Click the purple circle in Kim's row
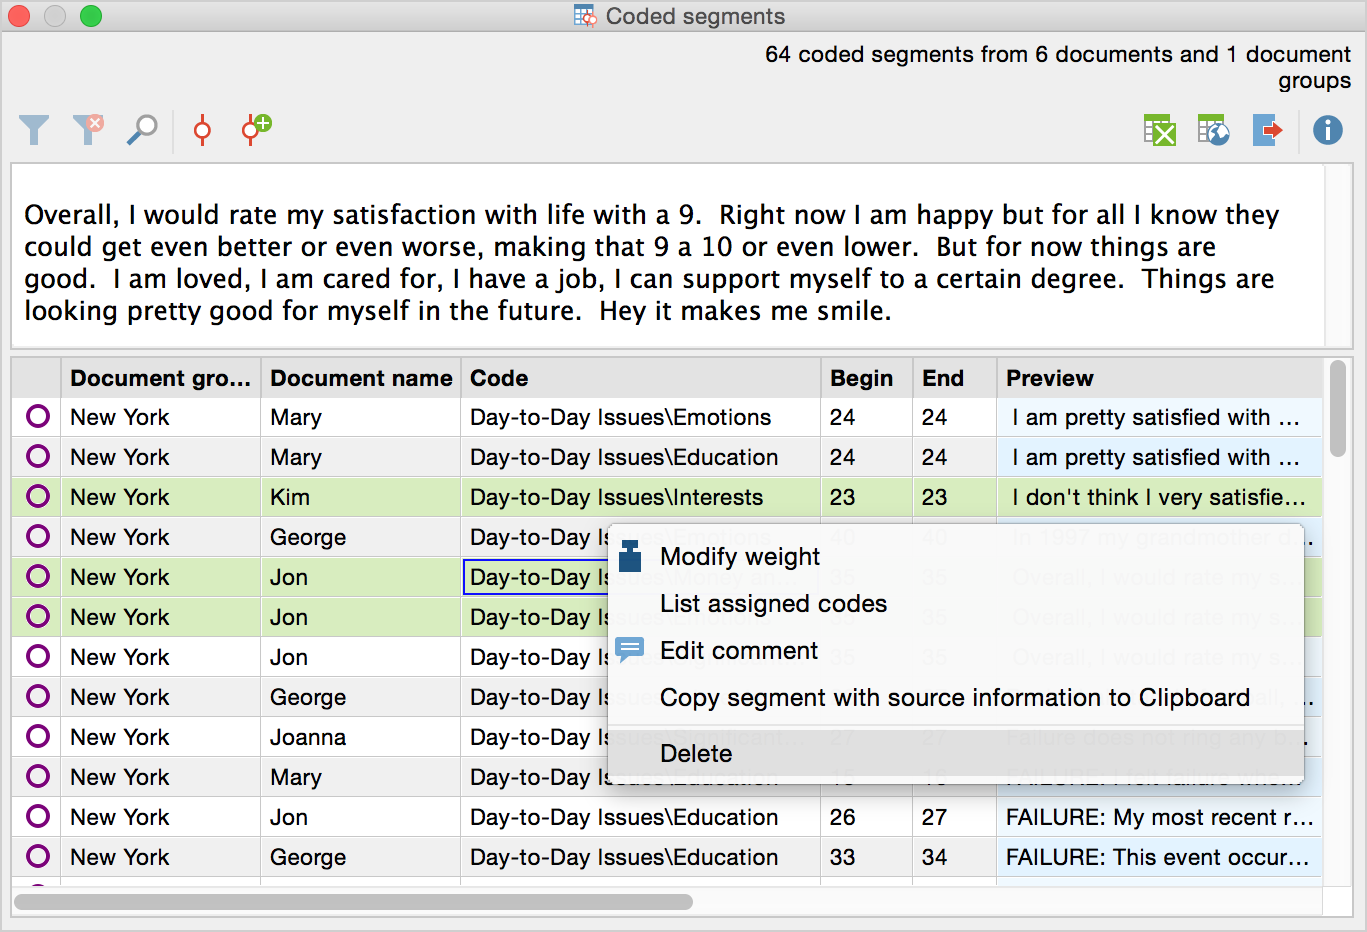This screenshot has height=932, width=1367. tap(38, 497)
